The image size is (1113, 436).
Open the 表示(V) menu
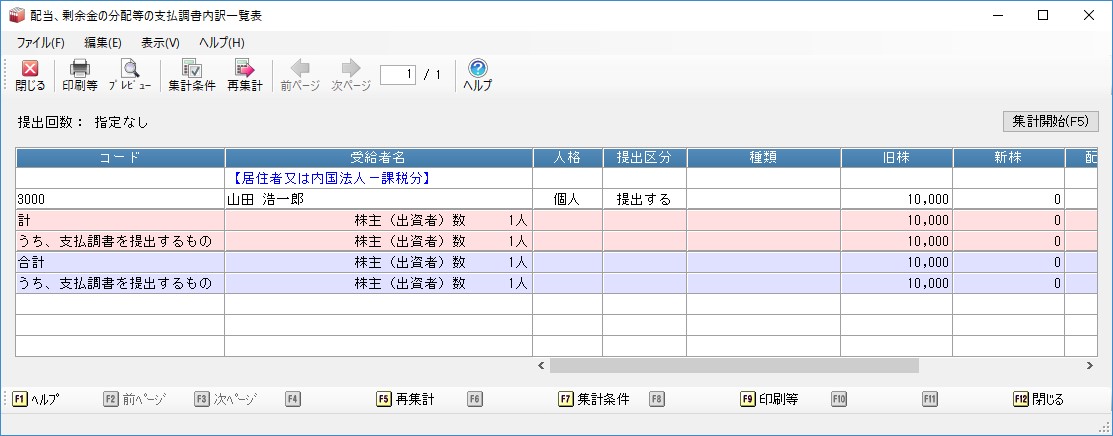160,43
